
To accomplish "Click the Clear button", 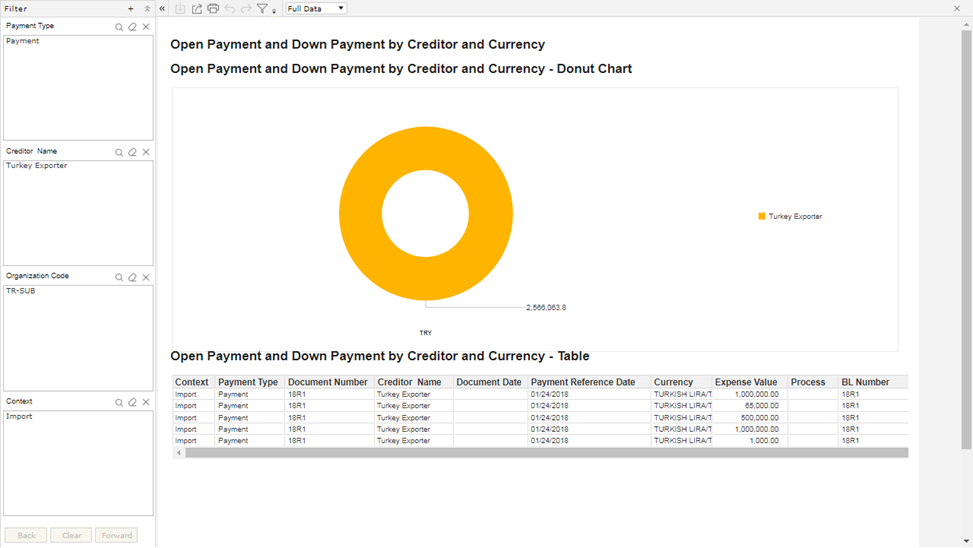I will pos(71,536).
